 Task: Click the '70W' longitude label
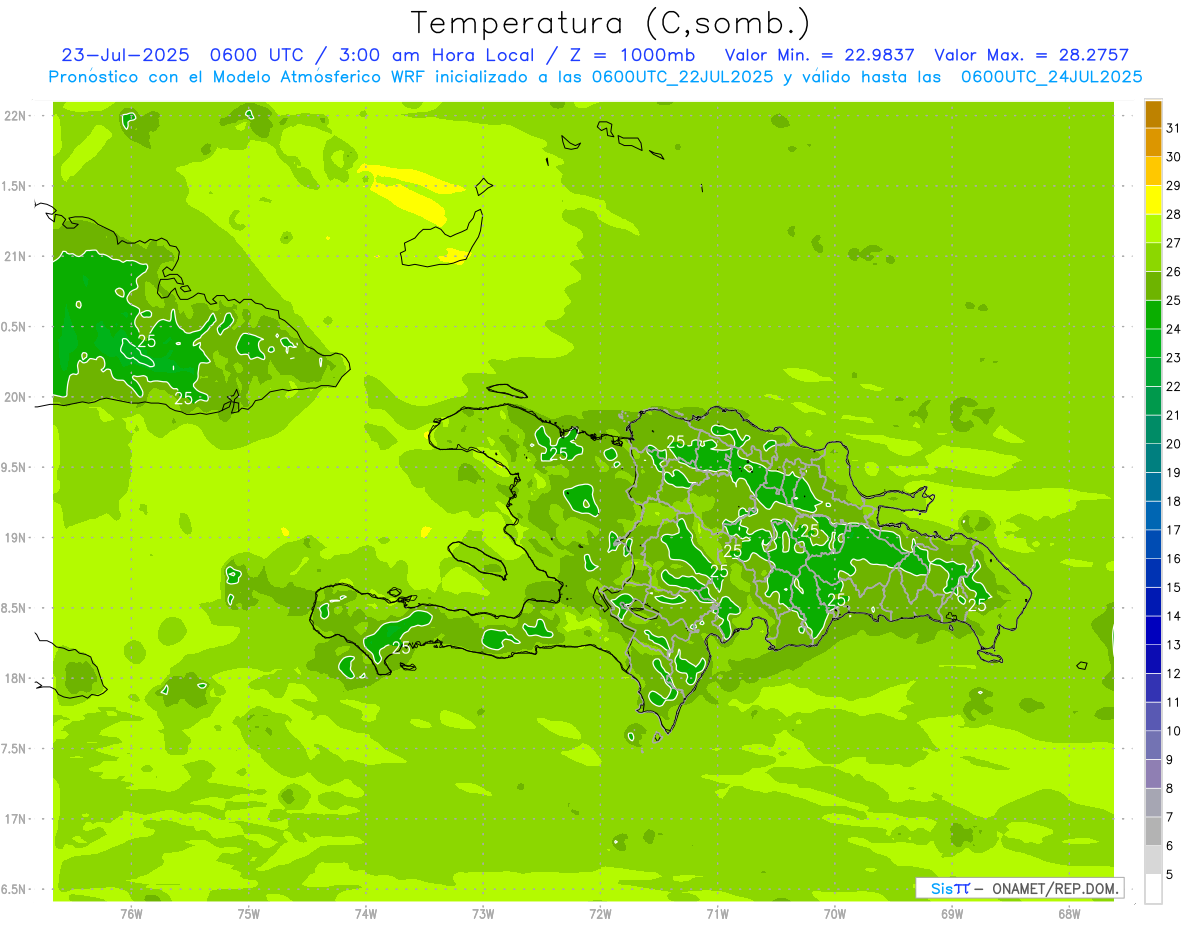[x=835, y=913]
